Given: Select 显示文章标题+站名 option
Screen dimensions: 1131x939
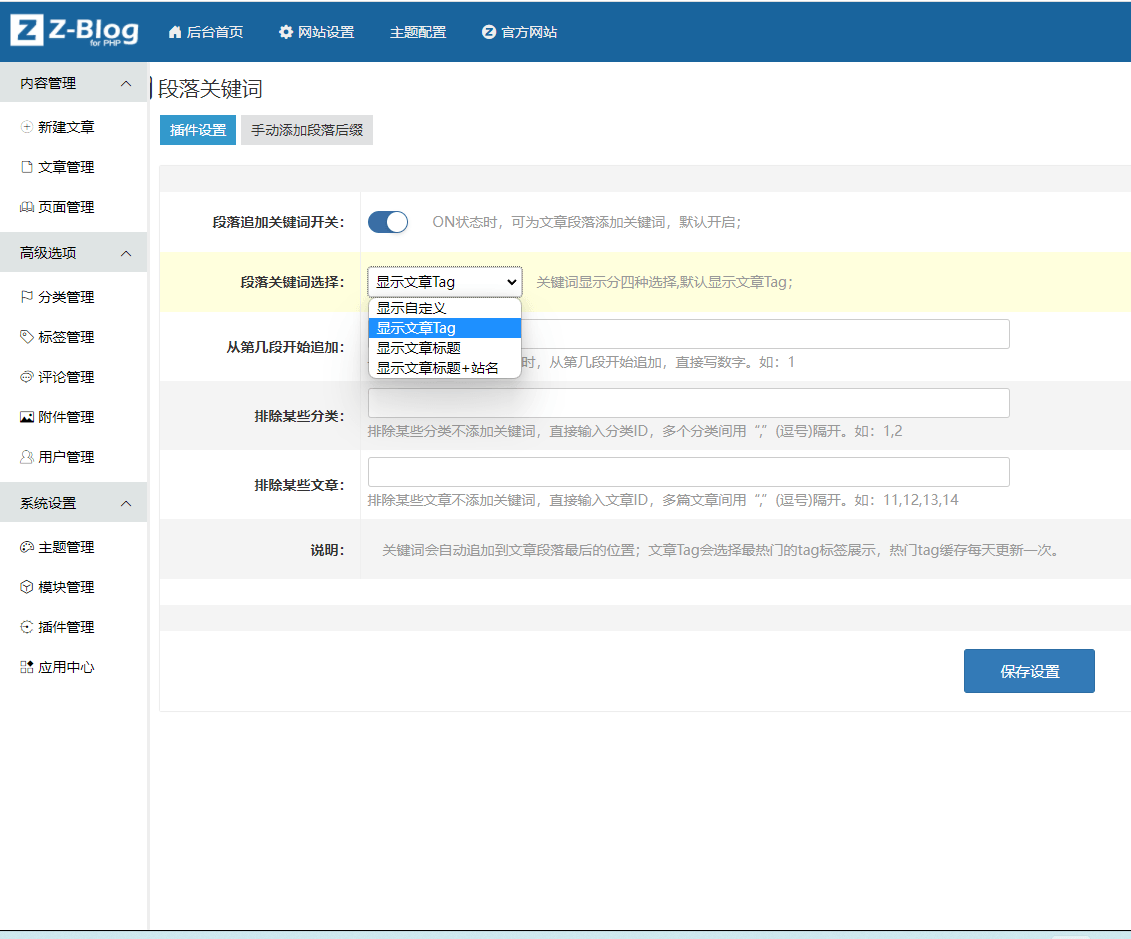Looking at the screenshot, I should tap(437, 368).
